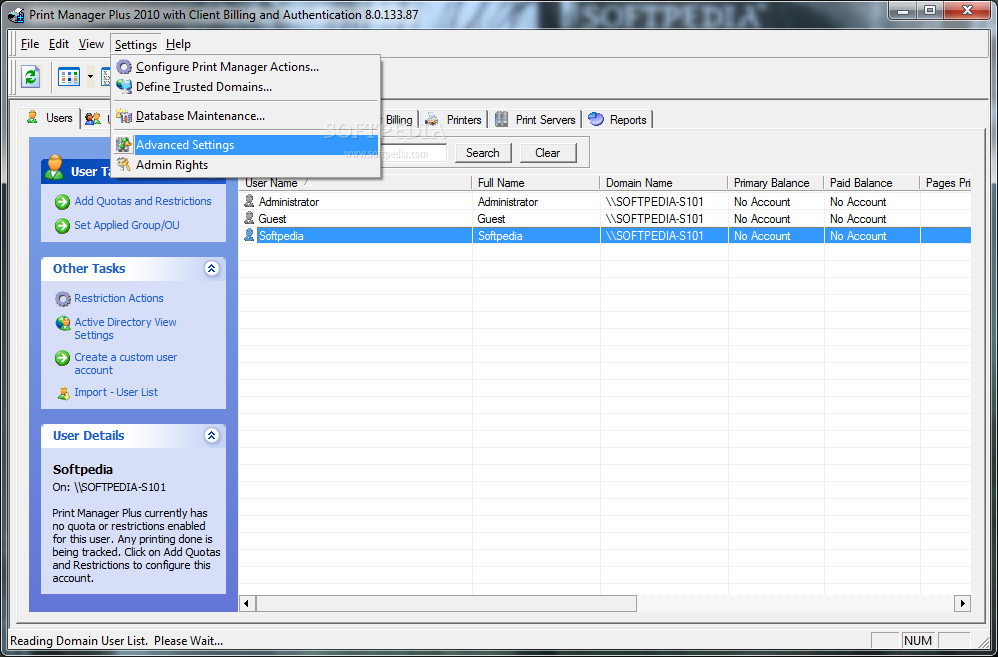
Task: Open Set Applied Group/OU link
Action: click(x=127, y=225)
